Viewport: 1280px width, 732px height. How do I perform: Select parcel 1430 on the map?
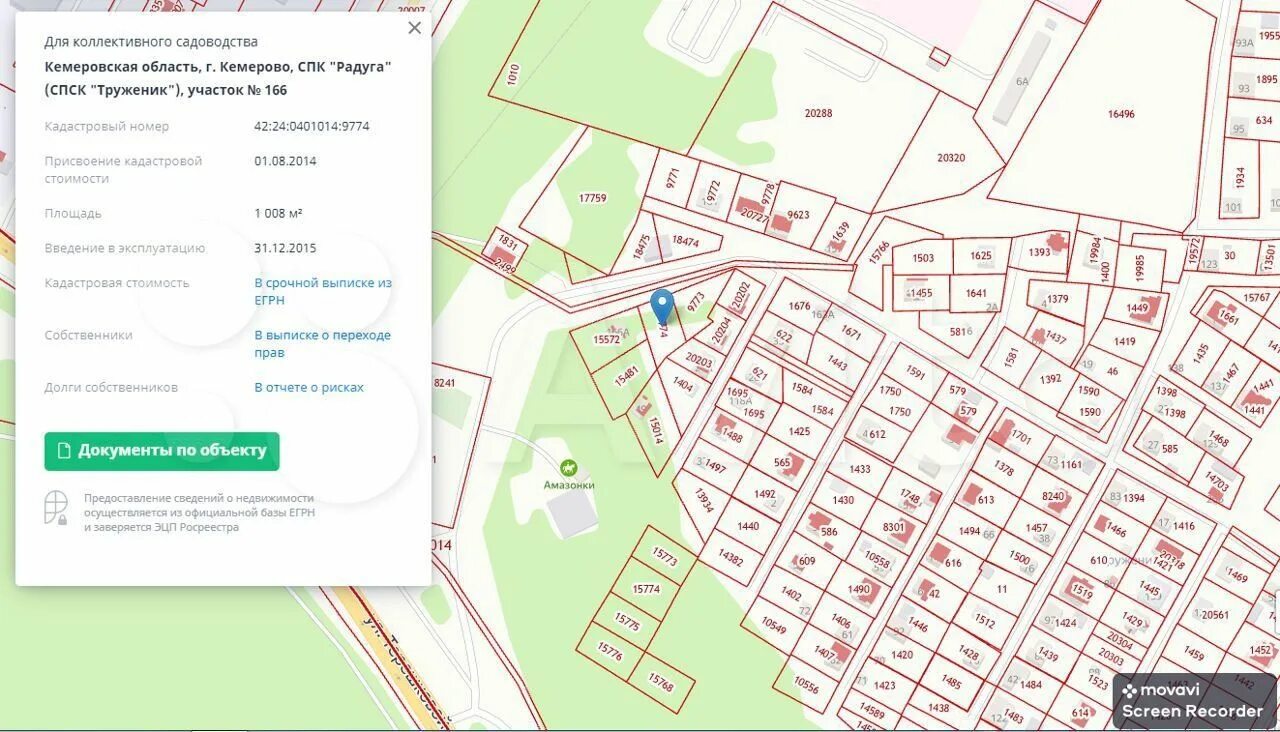pos(843,500)
